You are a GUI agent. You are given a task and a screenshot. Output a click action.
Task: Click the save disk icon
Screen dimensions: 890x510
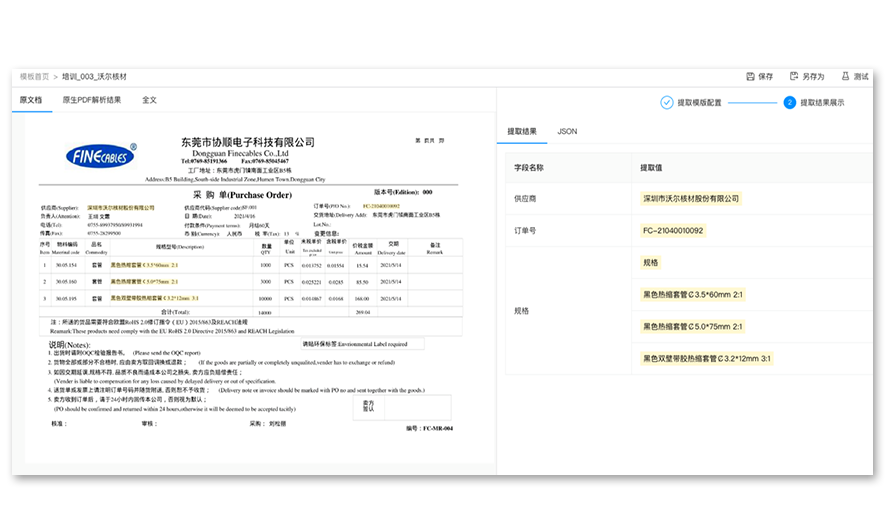pyautogui.click(x=750, y=76)
